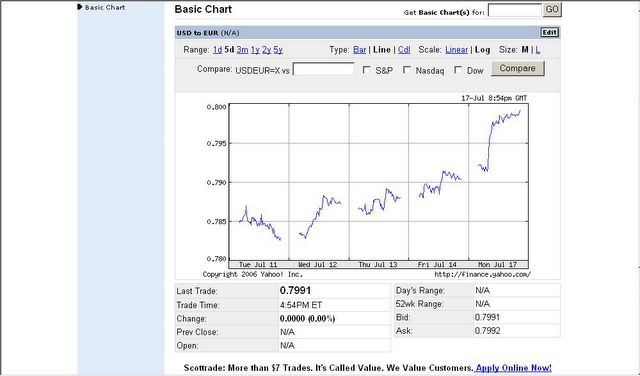This screenshot has height=376, width=640.
Task: Show the 5y range chart
Action: [278, 50]
